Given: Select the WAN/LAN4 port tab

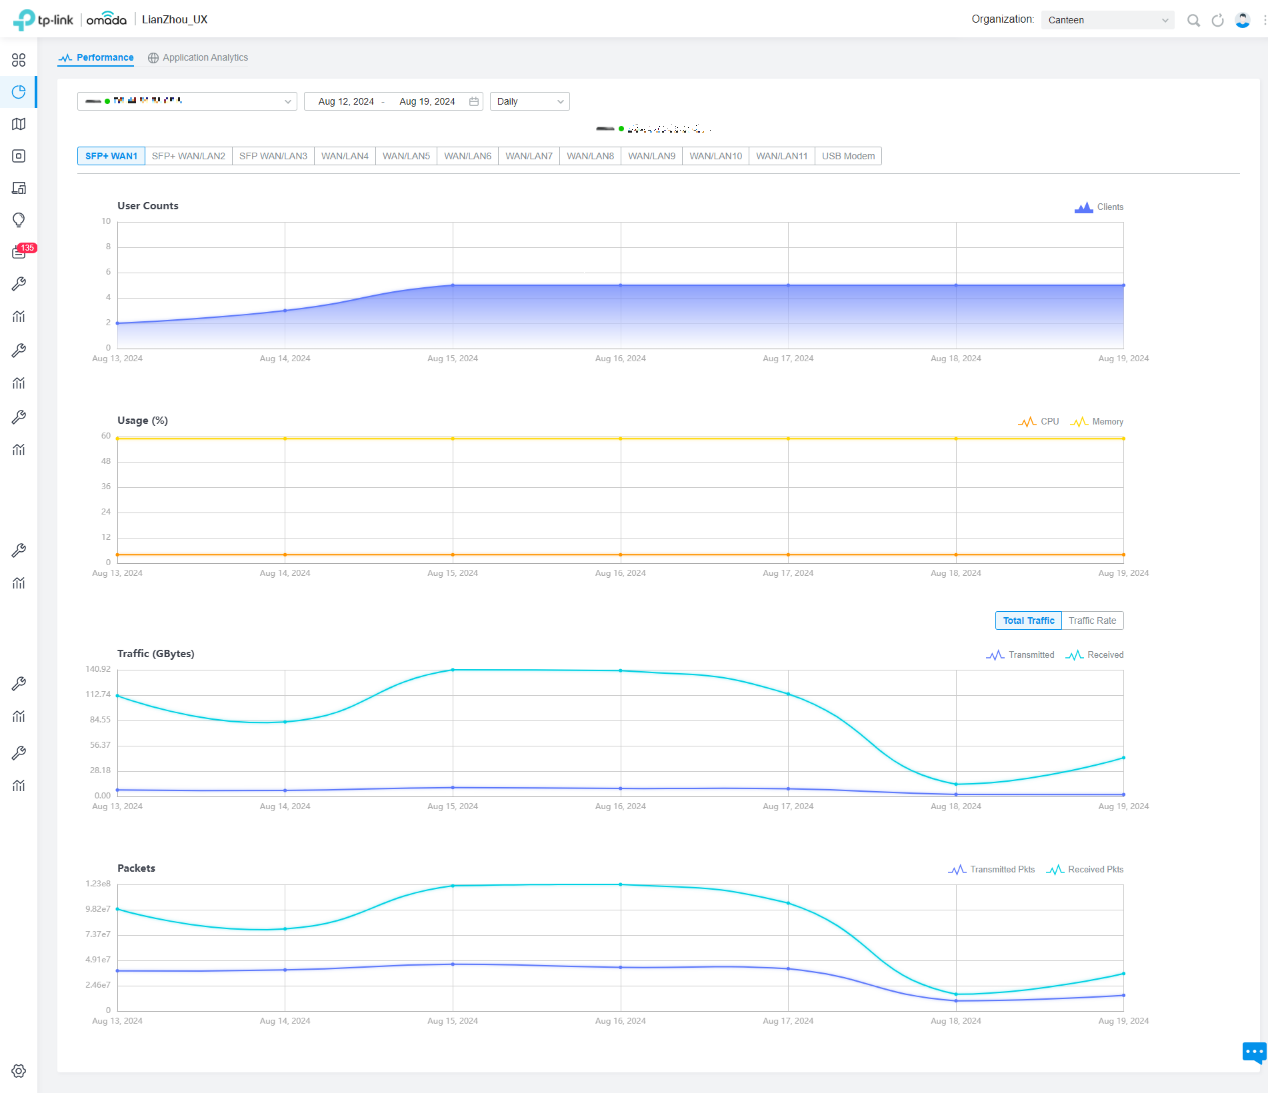Looking at the screenshot, I should tap(345, 156).
